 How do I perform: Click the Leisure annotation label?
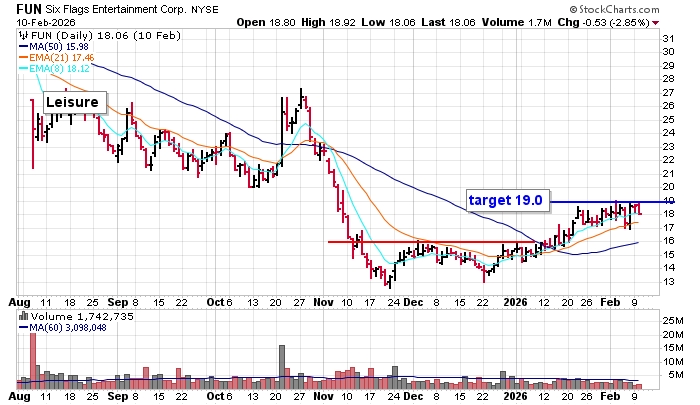pos(71,102)
